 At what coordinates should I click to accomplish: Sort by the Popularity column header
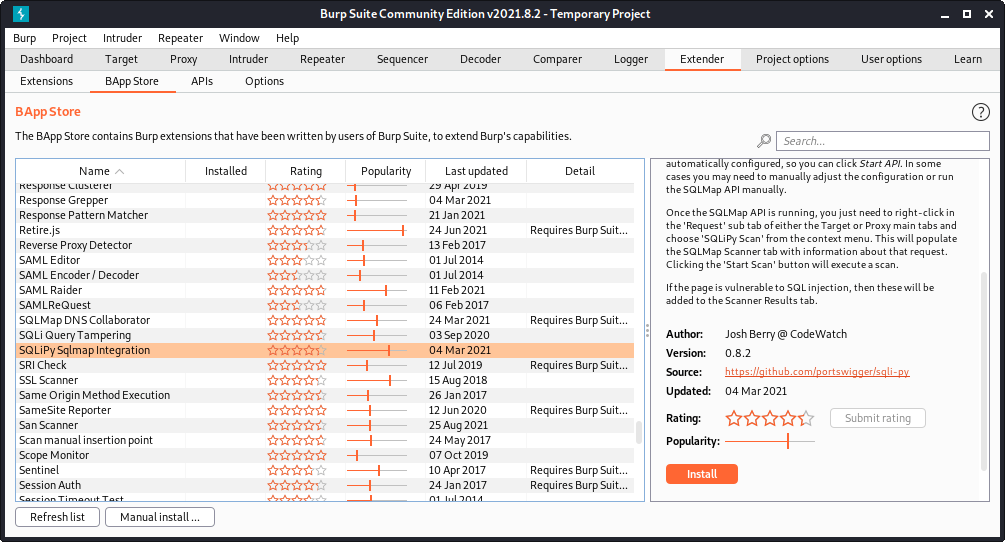pos(386,171)
